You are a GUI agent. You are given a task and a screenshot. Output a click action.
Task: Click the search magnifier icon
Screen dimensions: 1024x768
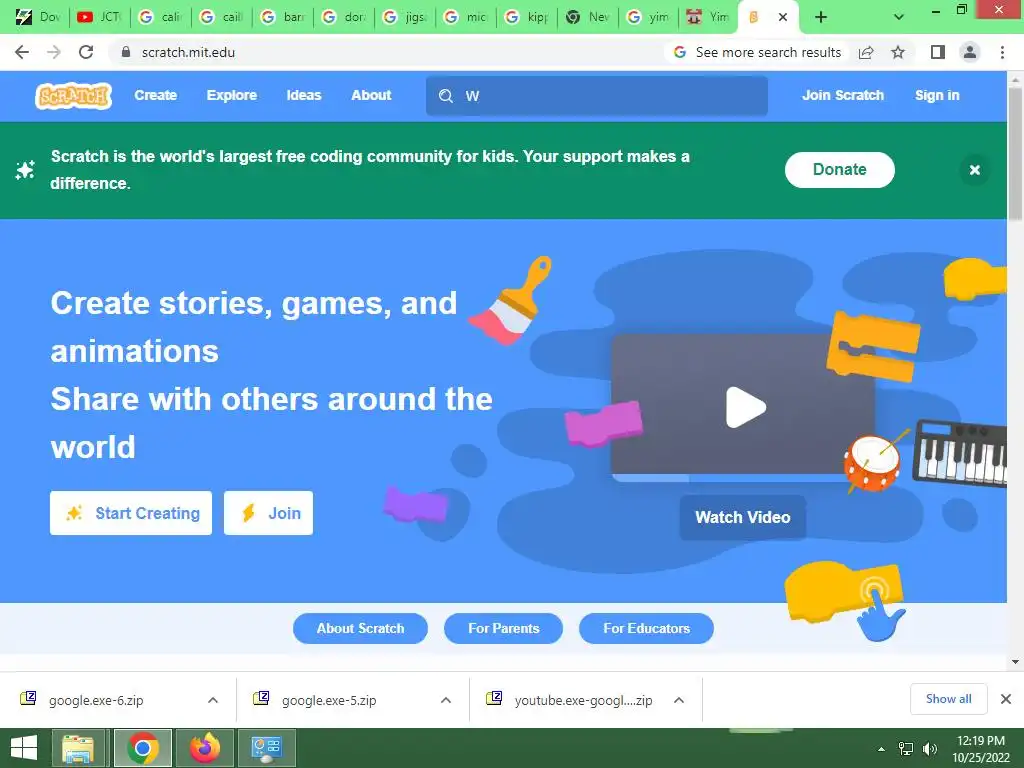pyautogui.click(x=445, y=96)
